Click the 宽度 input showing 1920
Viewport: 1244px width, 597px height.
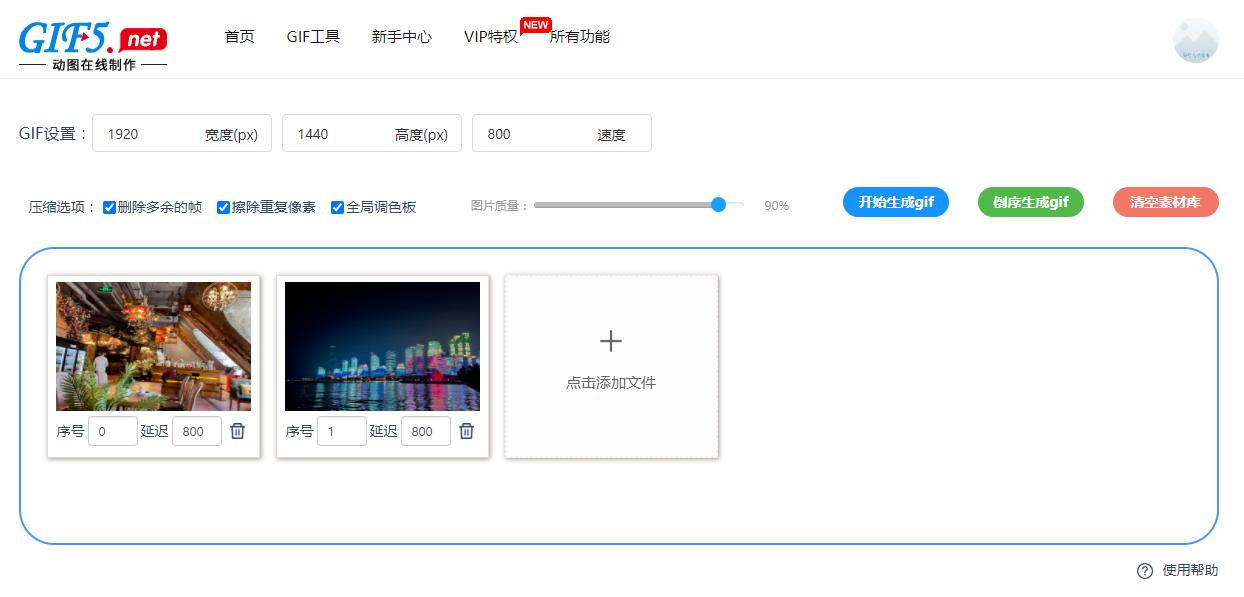[155, 133]
